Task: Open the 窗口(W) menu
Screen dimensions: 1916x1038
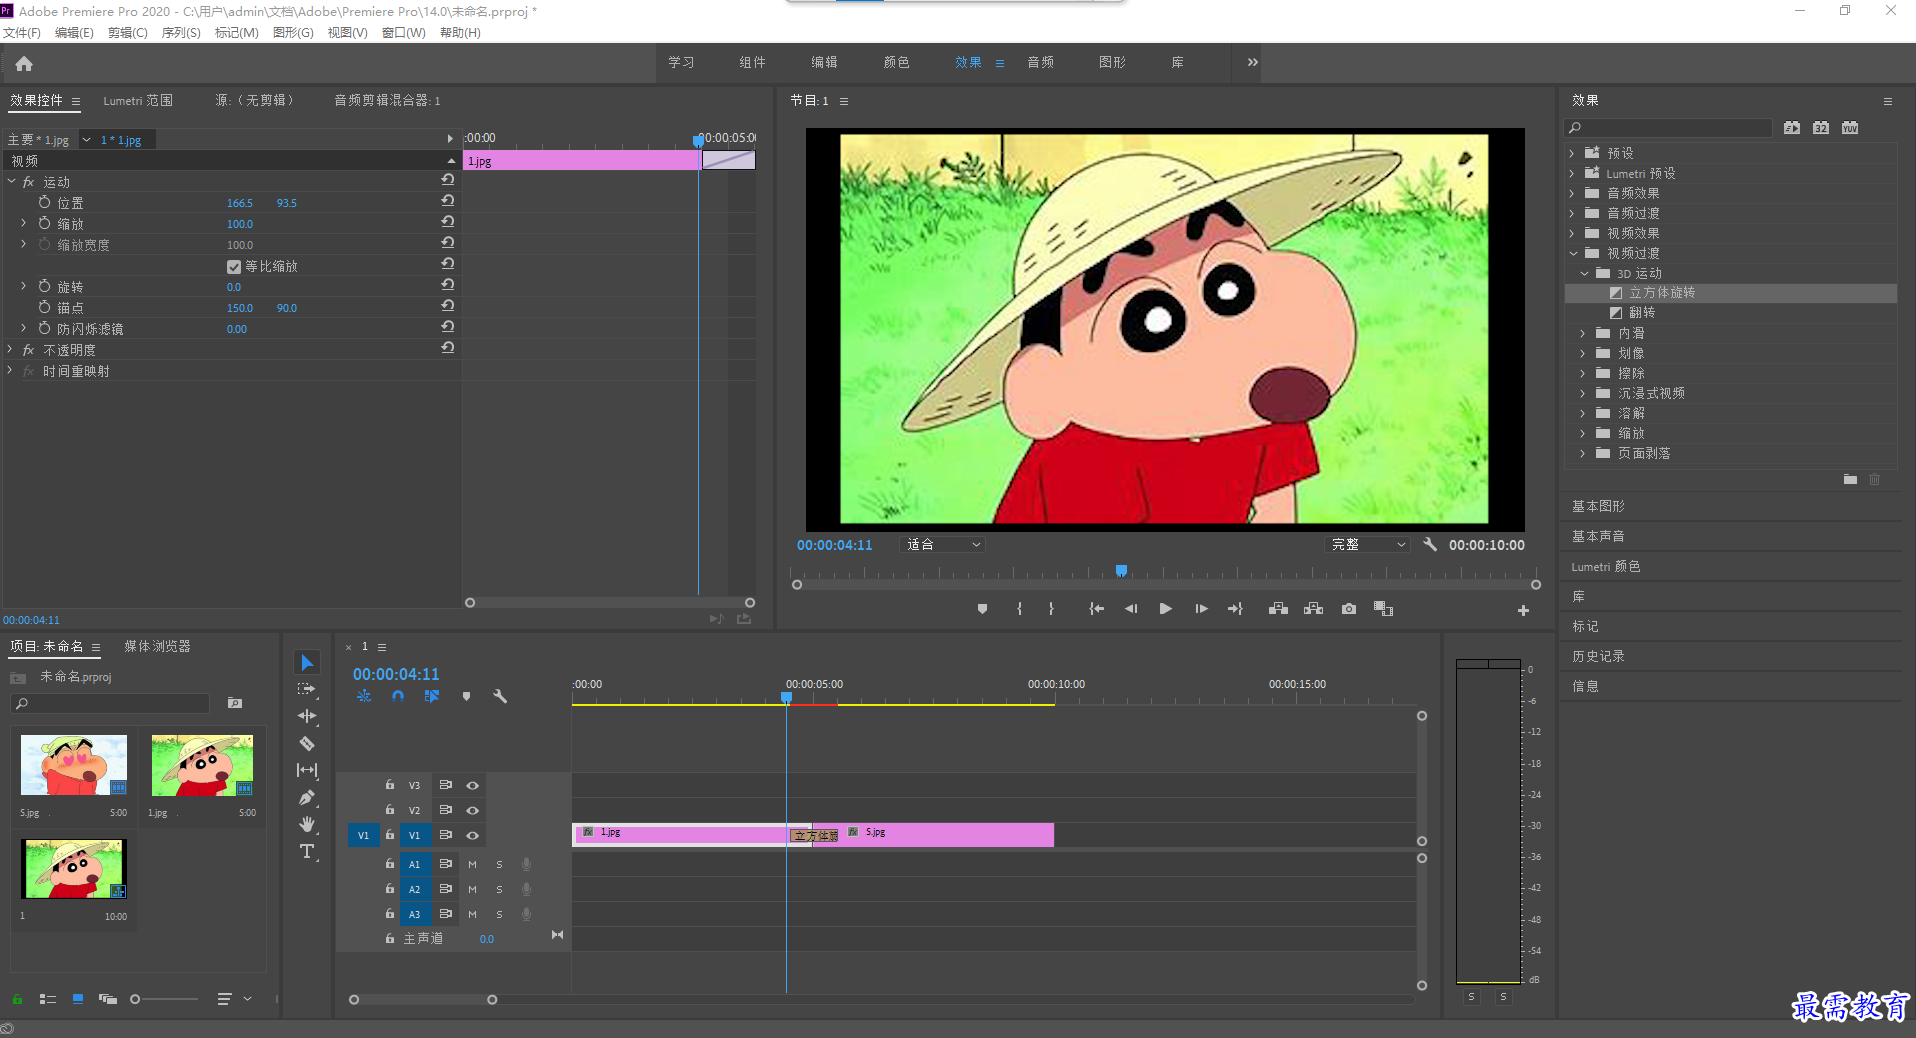Action: [404, 33]
